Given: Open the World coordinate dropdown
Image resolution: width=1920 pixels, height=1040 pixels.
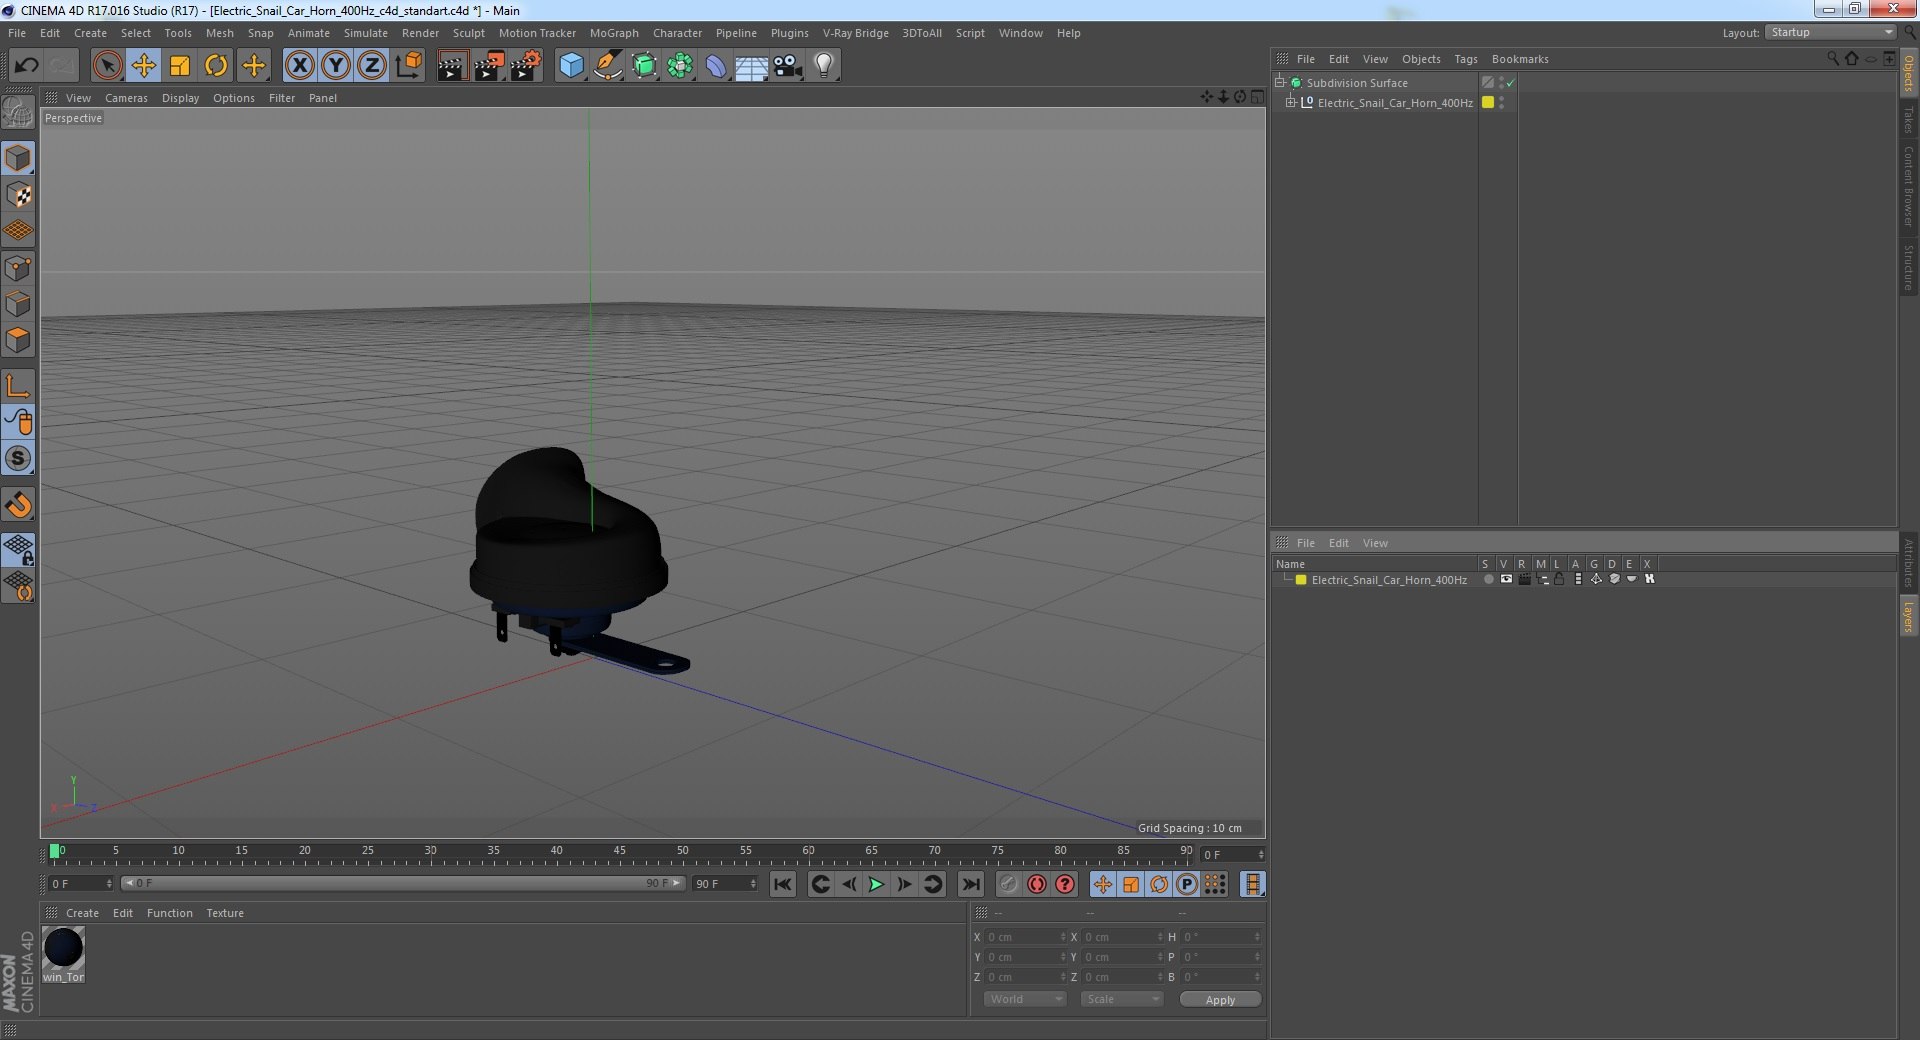Looking at the screenshot, I should tap(1025, 999).
